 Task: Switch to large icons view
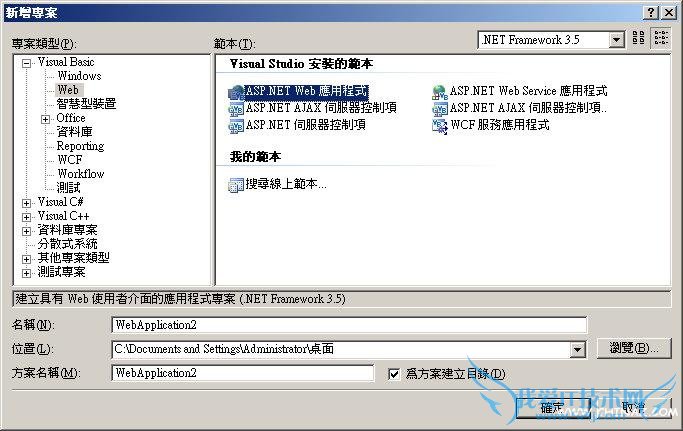[638, 37]
